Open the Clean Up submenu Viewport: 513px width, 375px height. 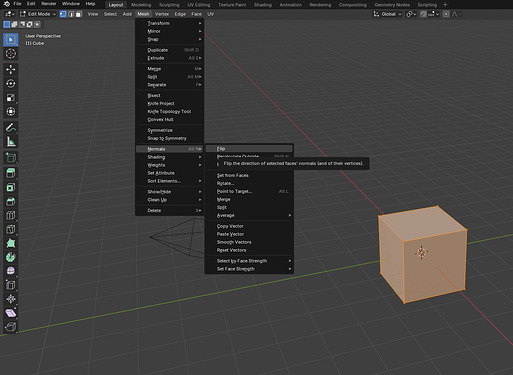pos(170,200)
